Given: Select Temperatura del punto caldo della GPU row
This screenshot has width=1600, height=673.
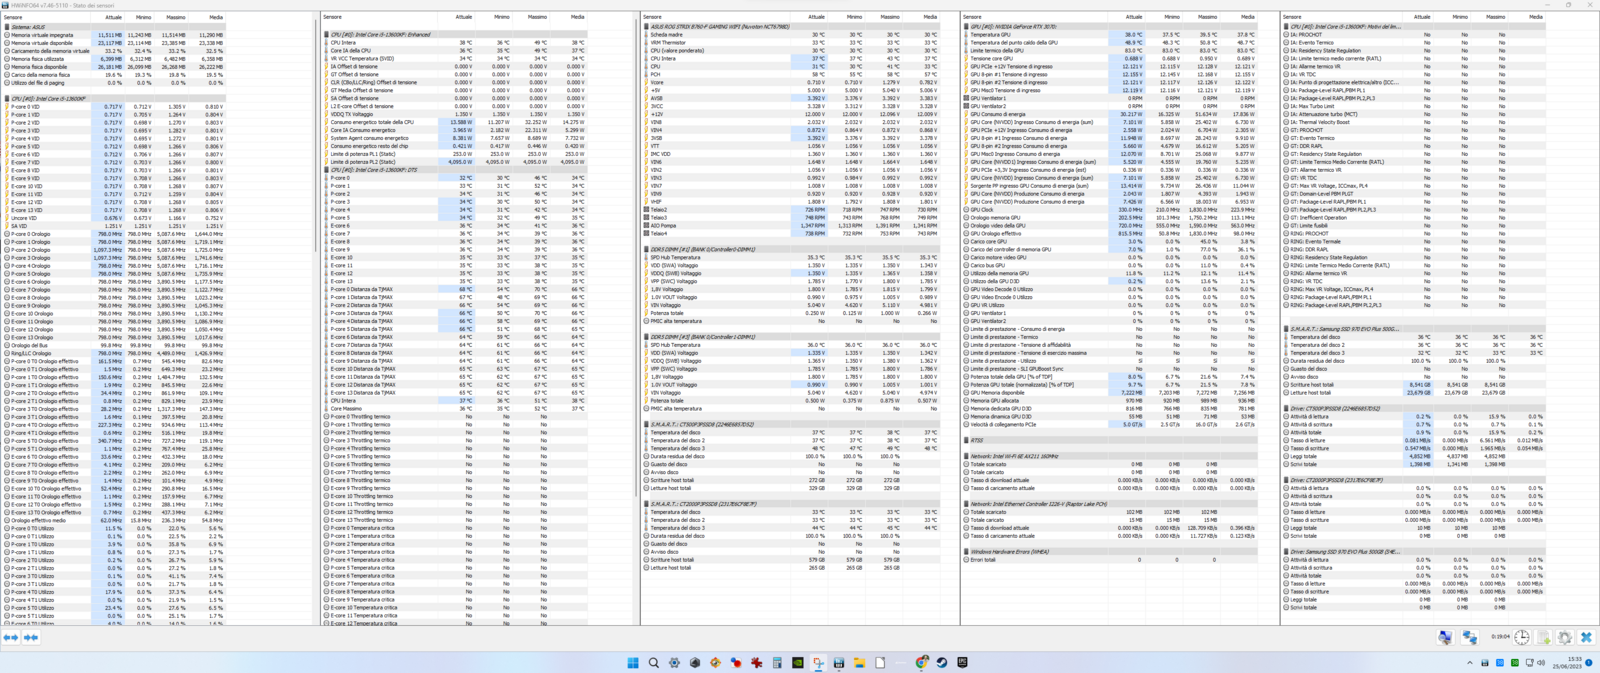Looking at the screenshot, I should point(1110,43).
